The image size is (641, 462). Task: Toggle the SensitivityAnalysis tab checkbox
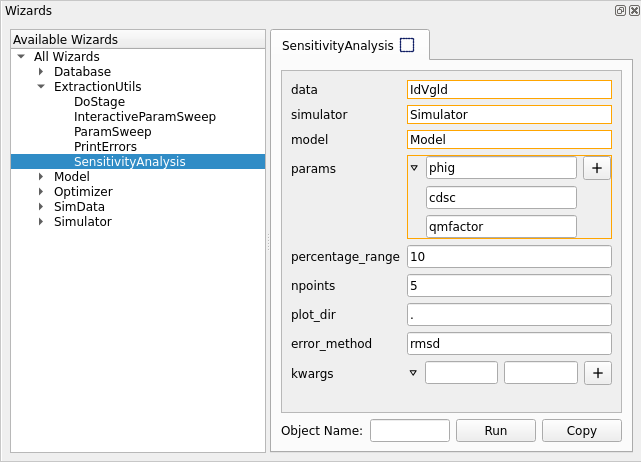coord(406,45)
